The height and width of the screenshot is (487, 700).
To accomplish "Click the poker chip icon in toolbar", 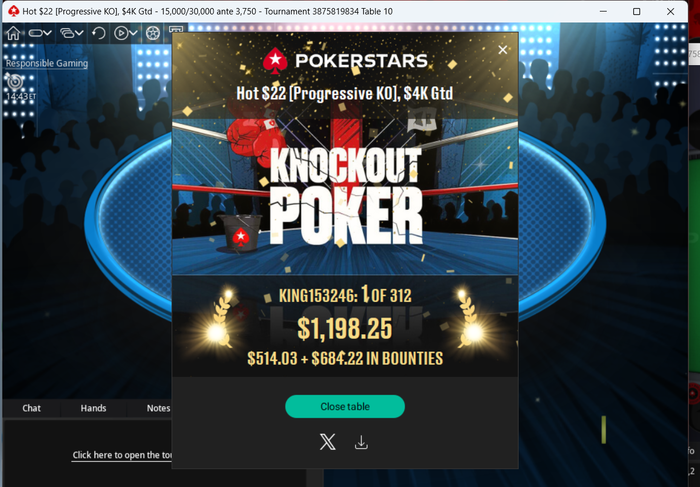I will (x=153, y=33).
